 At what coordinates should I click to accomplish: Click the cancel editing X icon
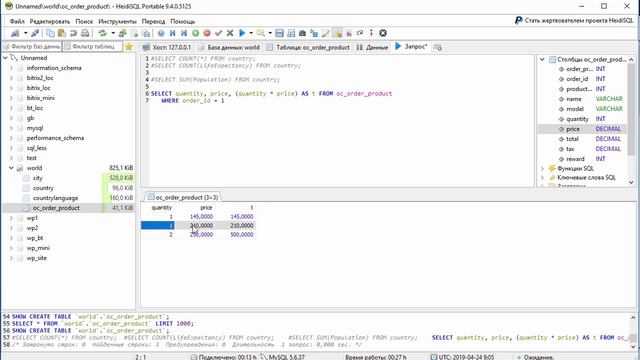tap(230, 33)
